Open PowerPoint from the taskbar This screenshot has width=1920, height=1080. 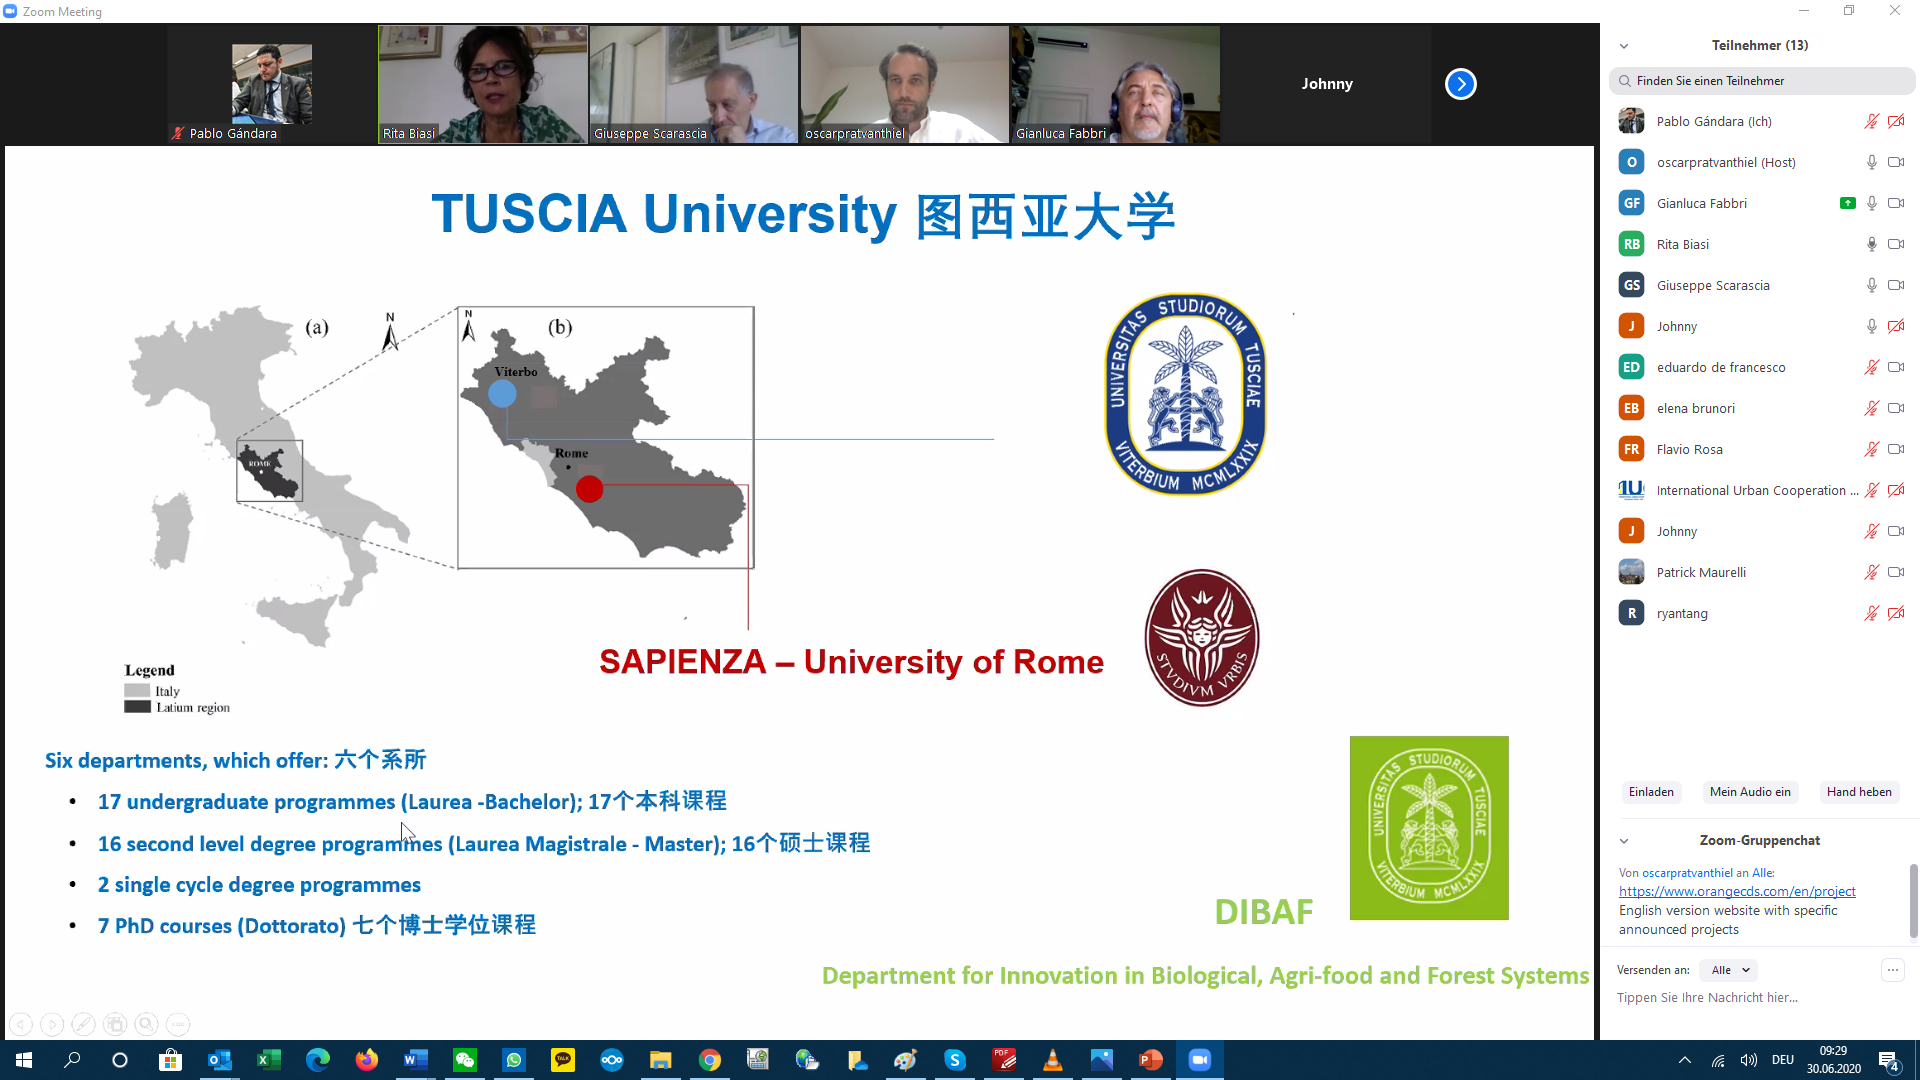1150,1060
